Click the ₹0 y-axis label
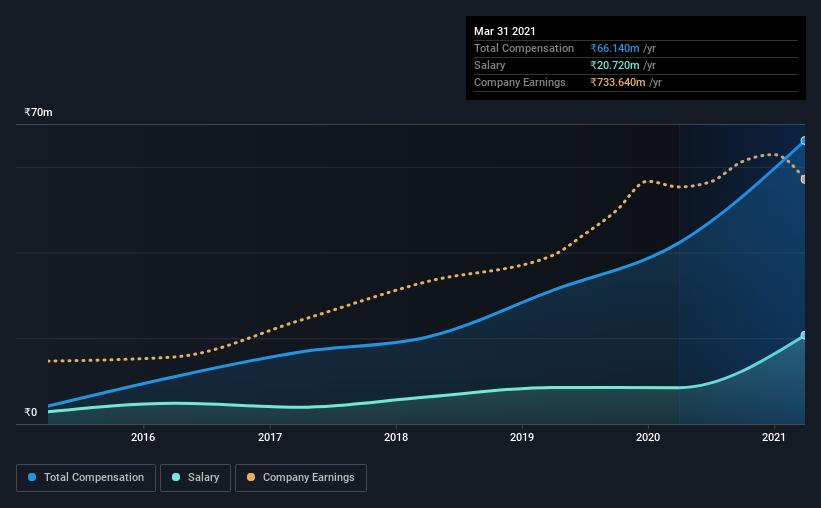The image size is (821, 508). (31, 412)
